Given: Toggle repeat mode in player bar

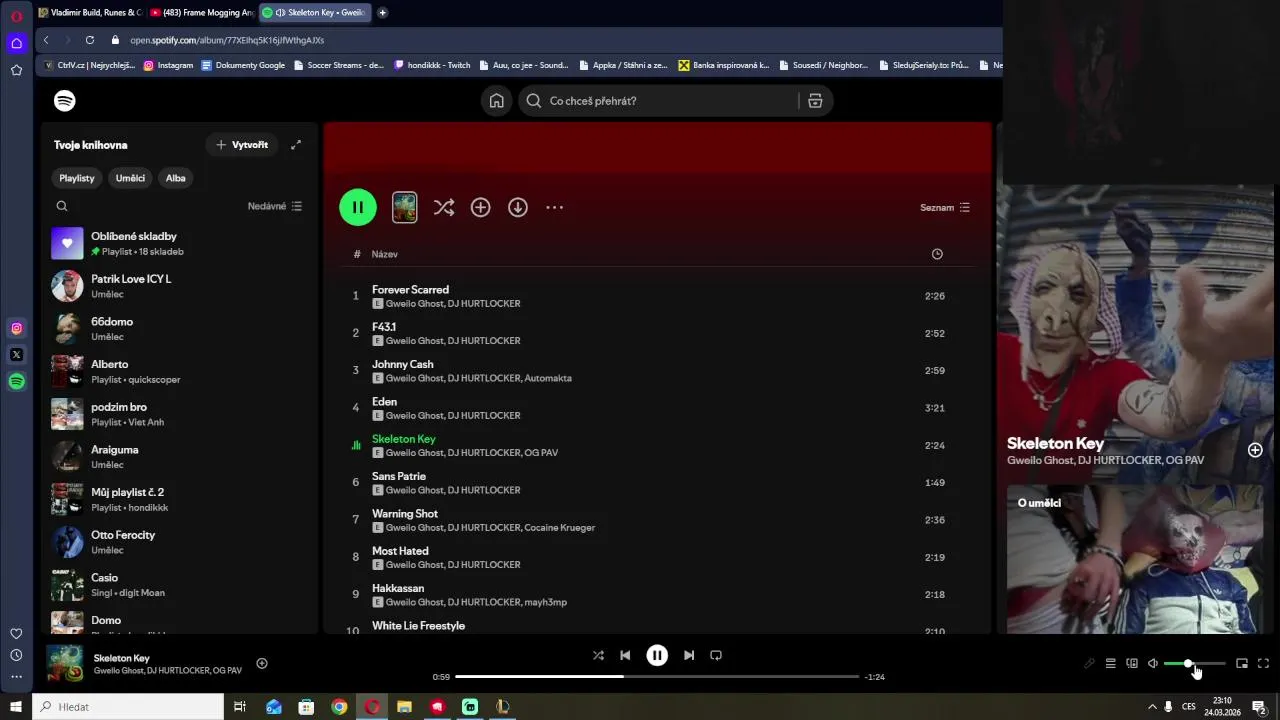Looking at the screenshot, I should coord(716,656).
